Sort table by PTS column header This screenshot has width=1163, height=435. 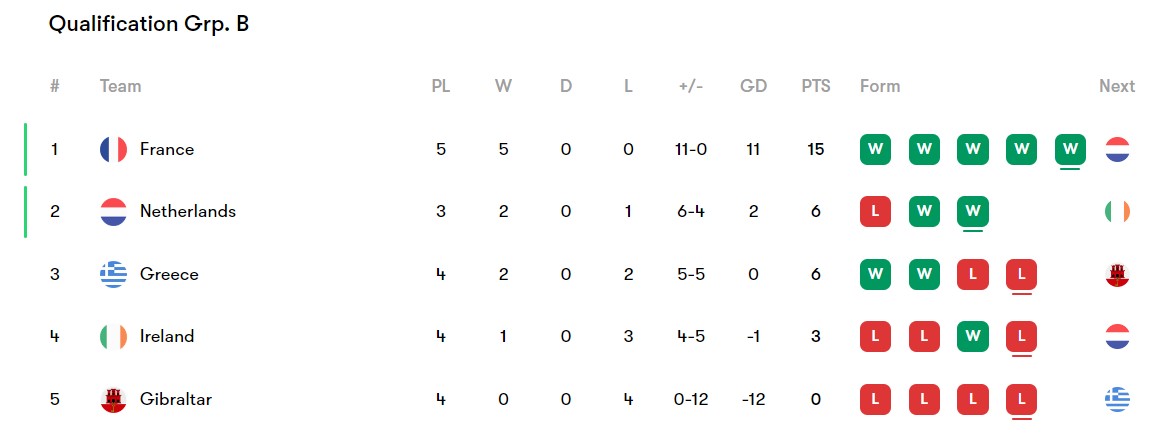tap(816, 86)
